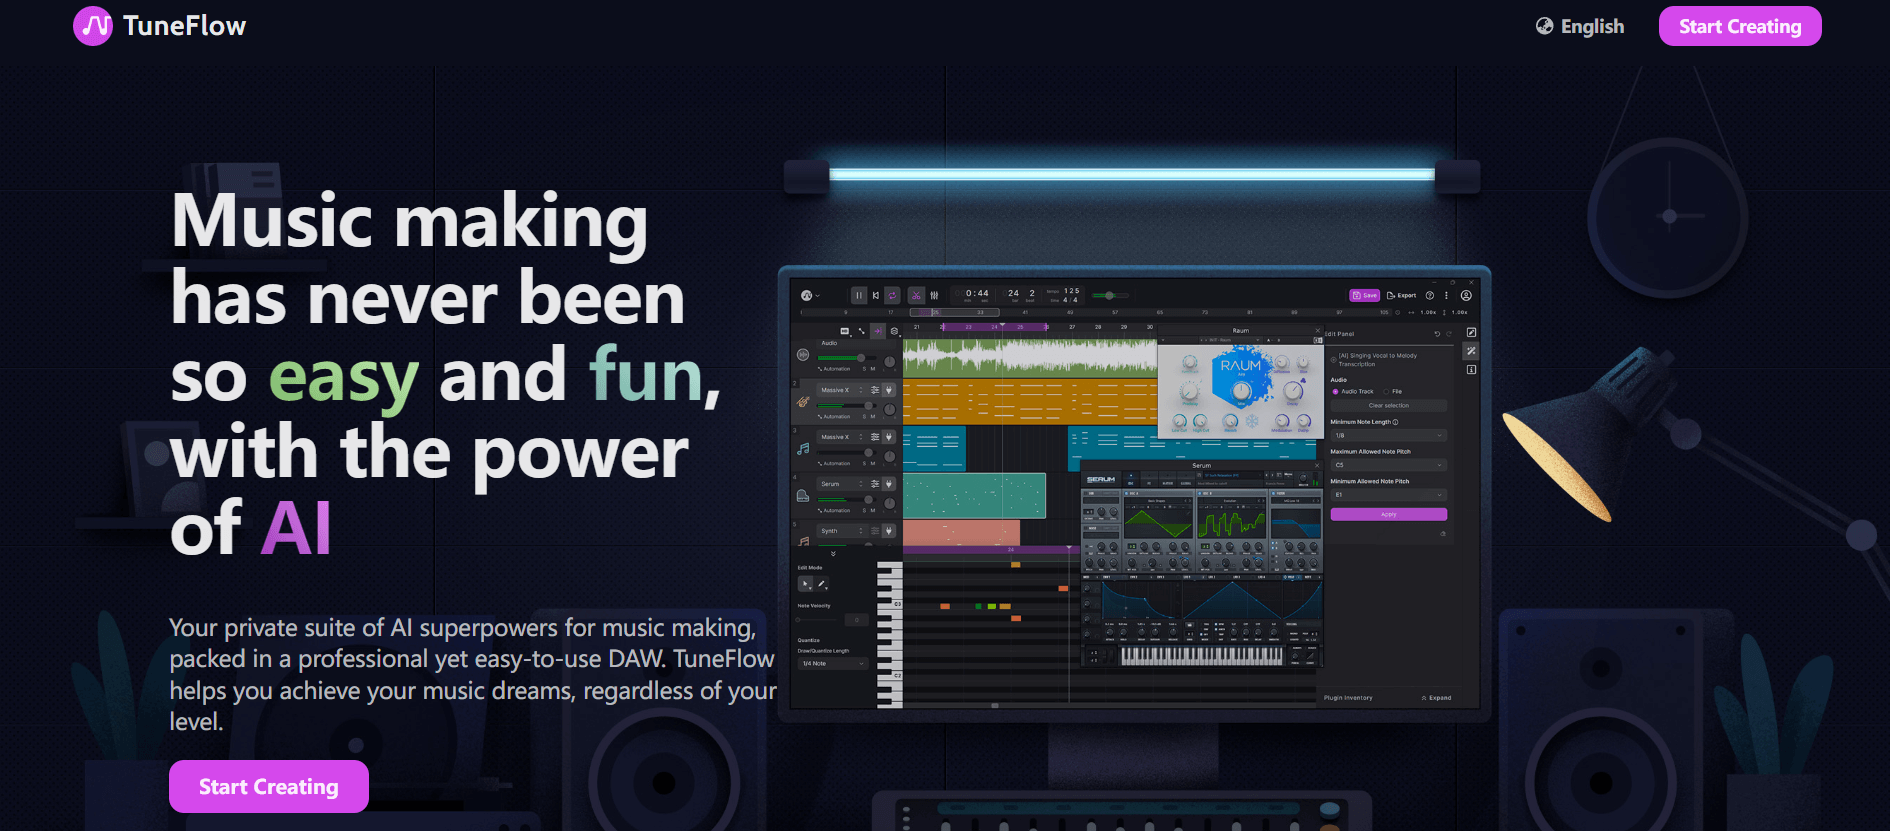
Task: Open the Synth plugin dropdown on track 5
Action: (840, 531)
